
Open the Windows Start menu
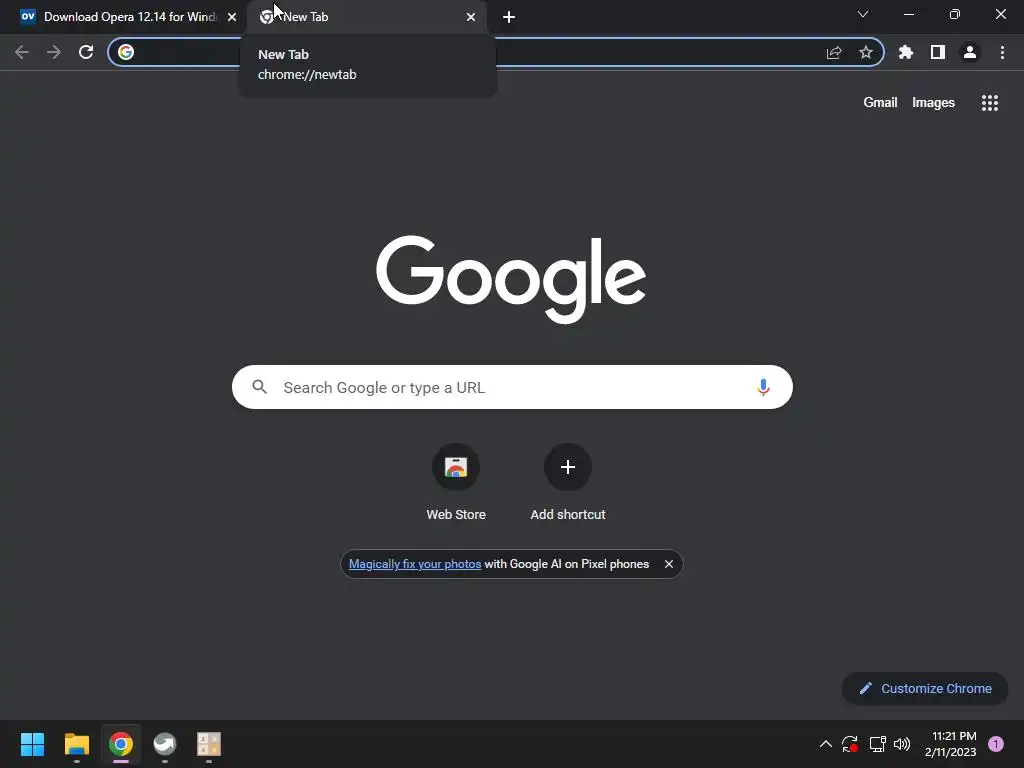pyautogui.click(x=32, y=744)
